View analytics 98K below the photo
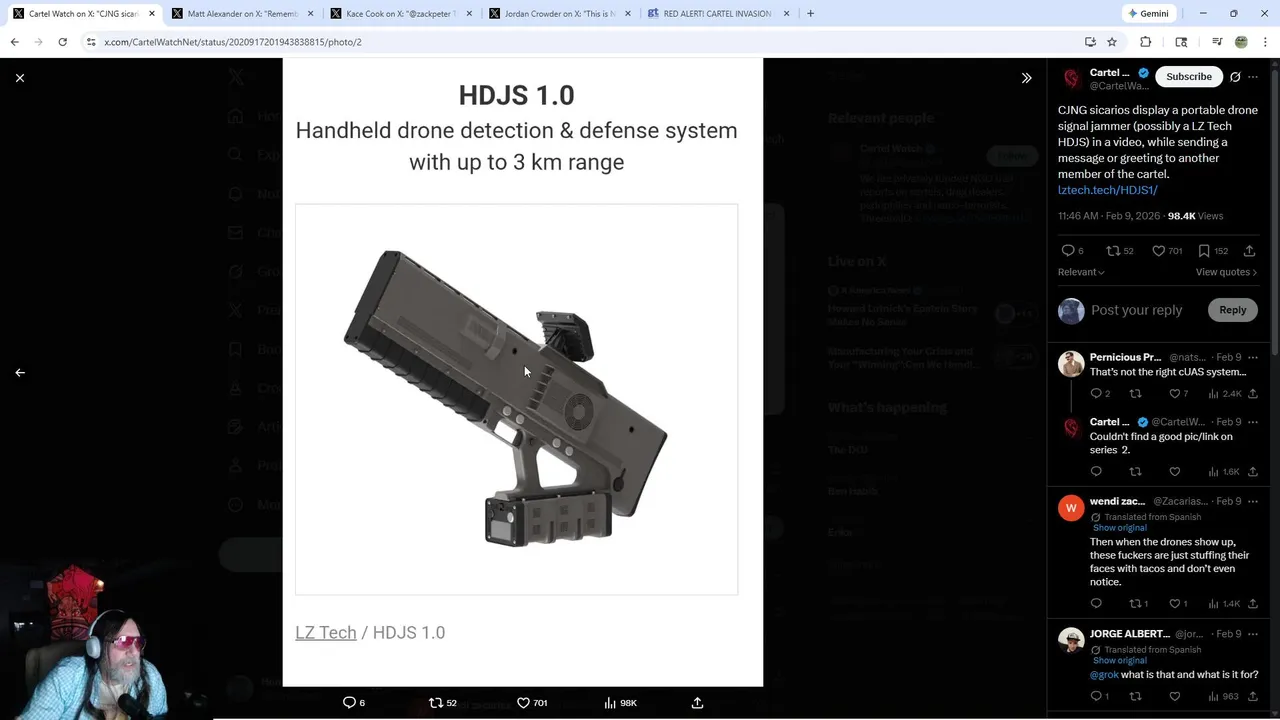The width and height of the screenshot is (1280, 720). (x=620, y=703)
